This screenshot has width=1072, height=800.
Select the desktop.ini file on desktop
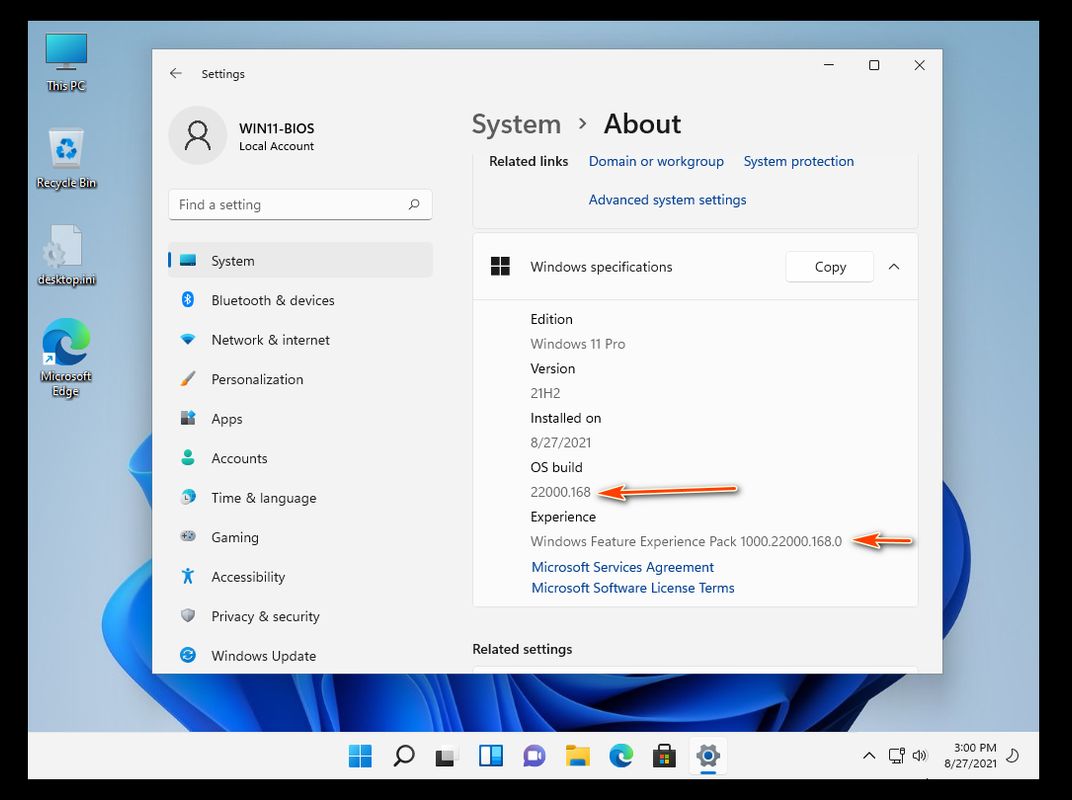point(66,255)
